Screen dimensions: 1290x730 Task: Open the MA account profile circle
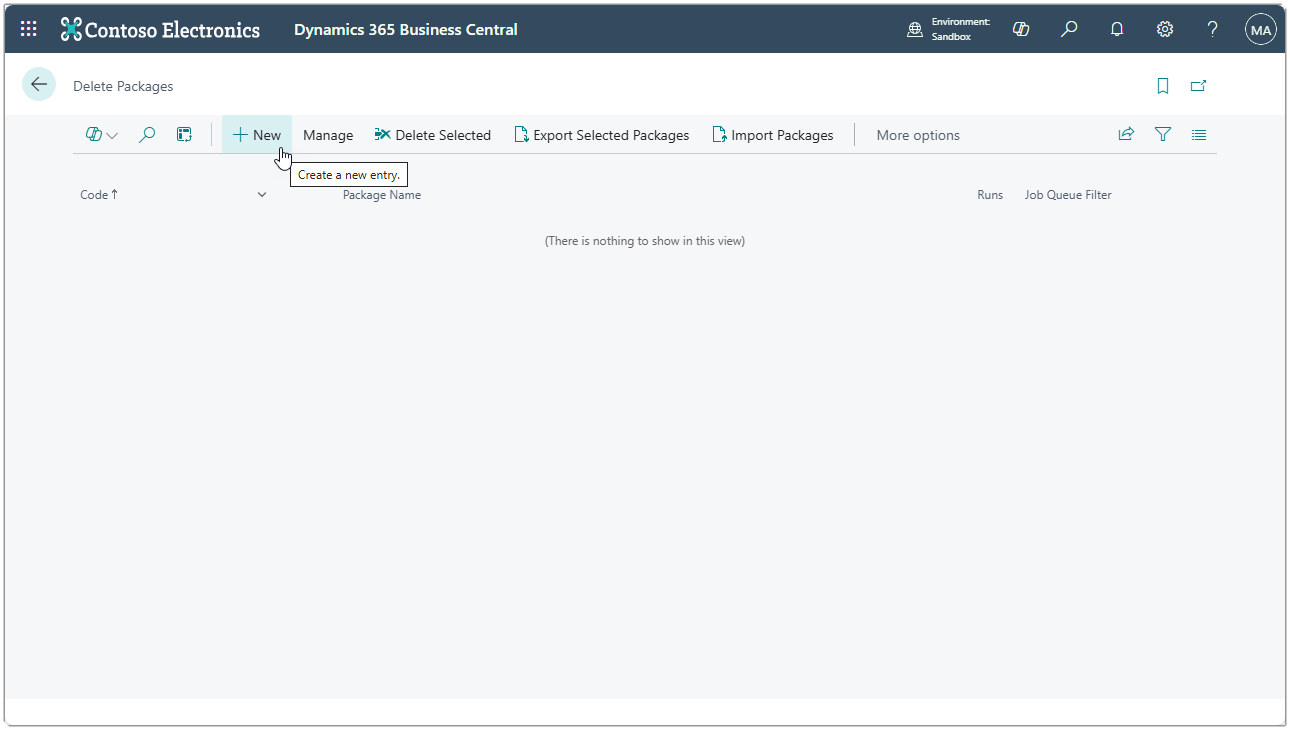point(1260,28)
